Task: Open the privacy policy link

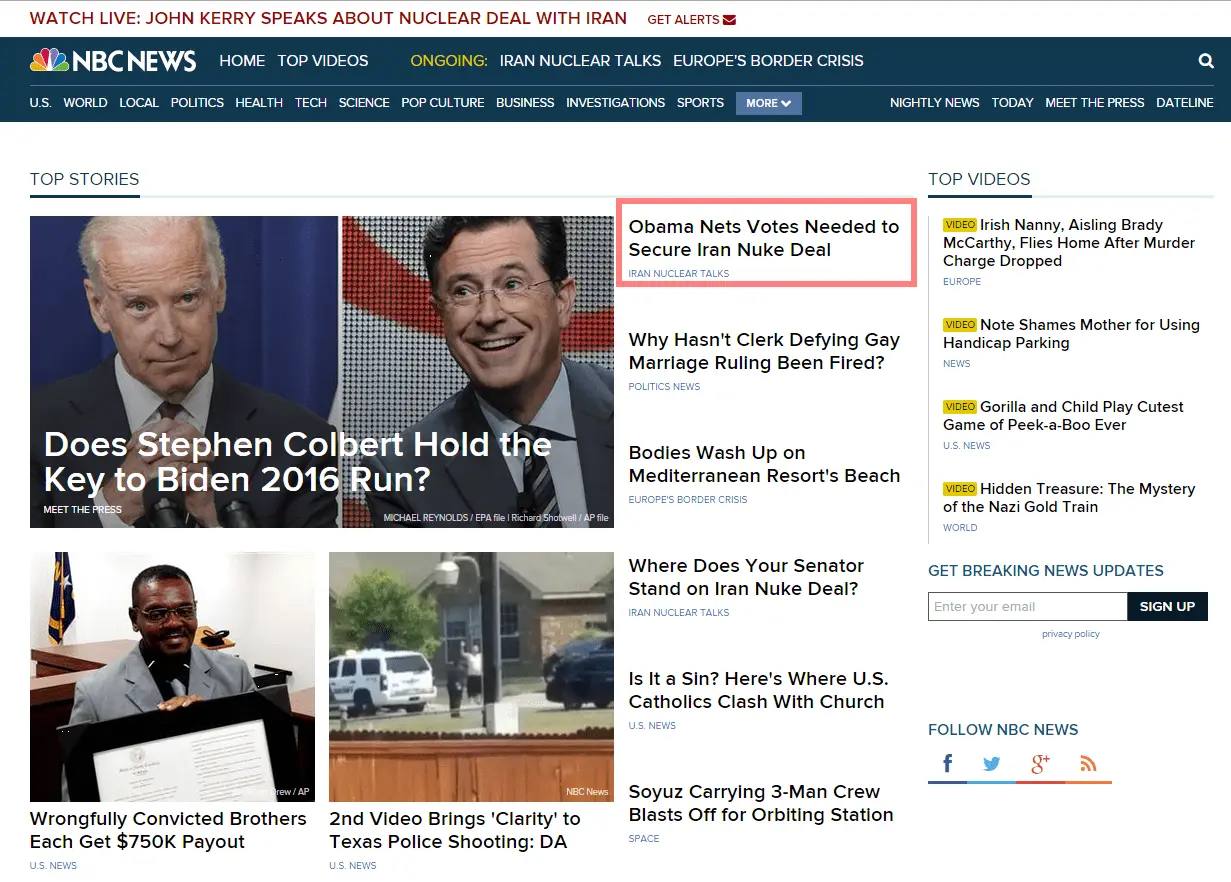Action: coord(1070,634)
